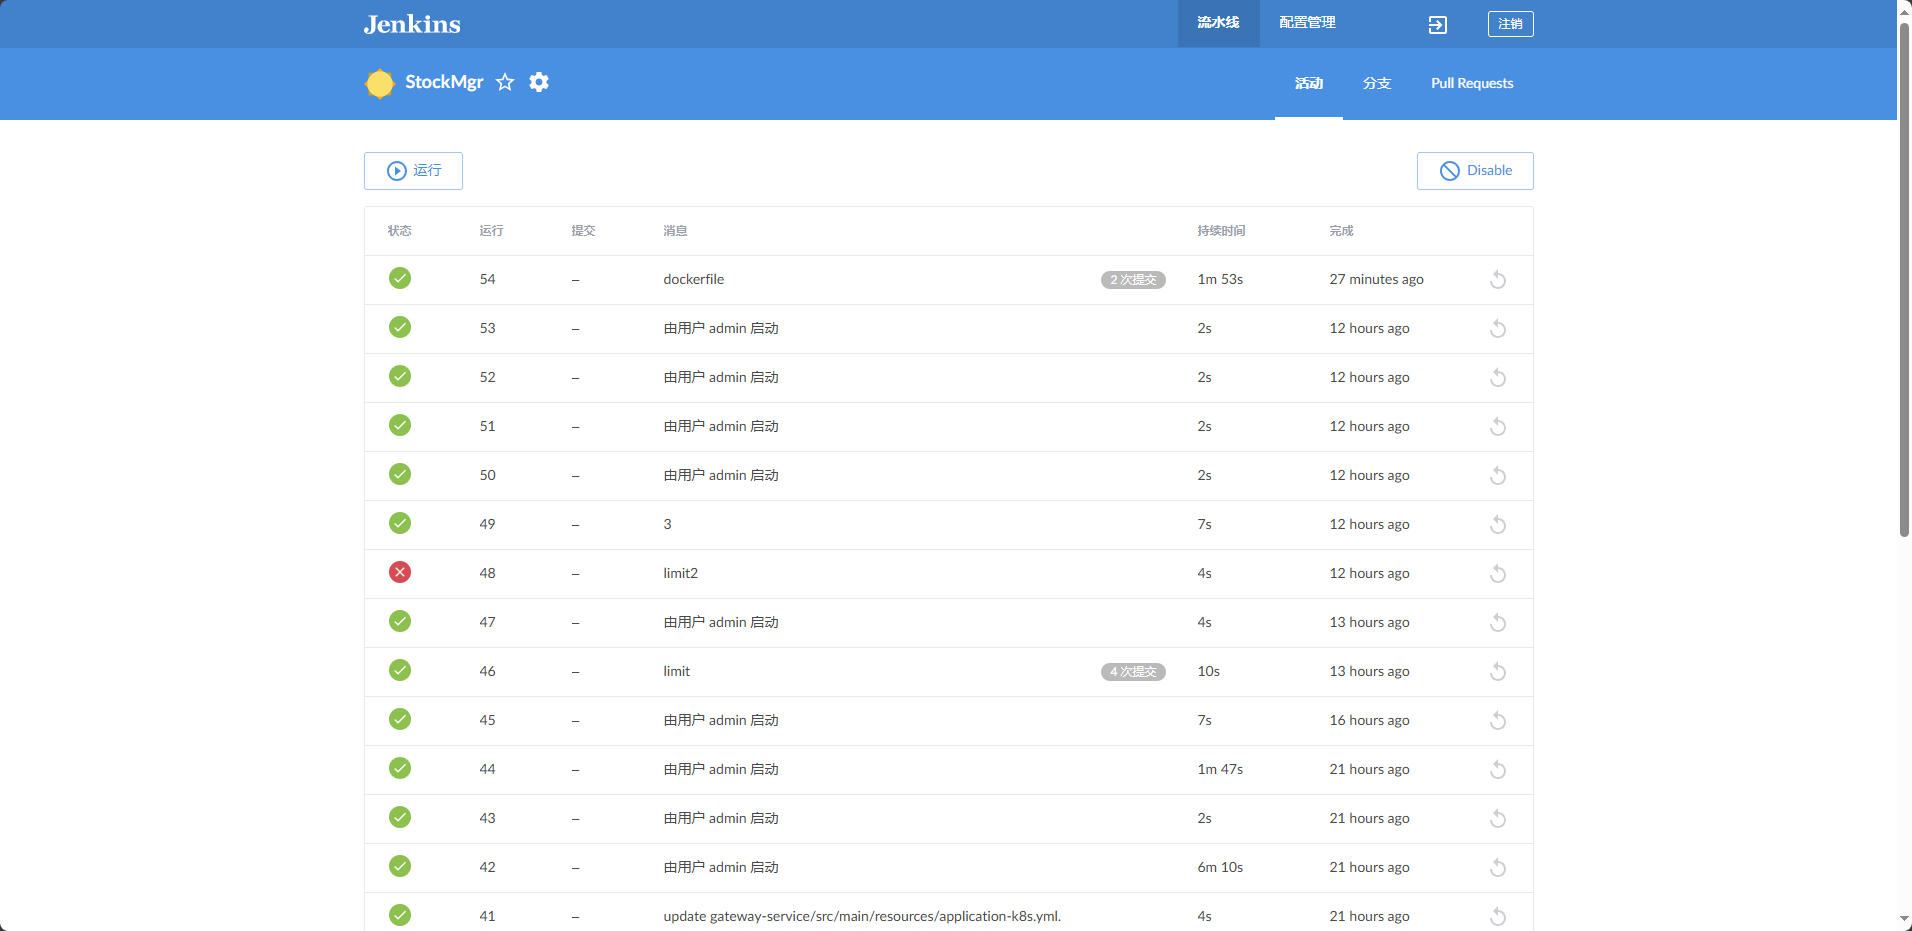
Task: Expand the 4 次提交 badge on run 46
Action: [1132, 671]
